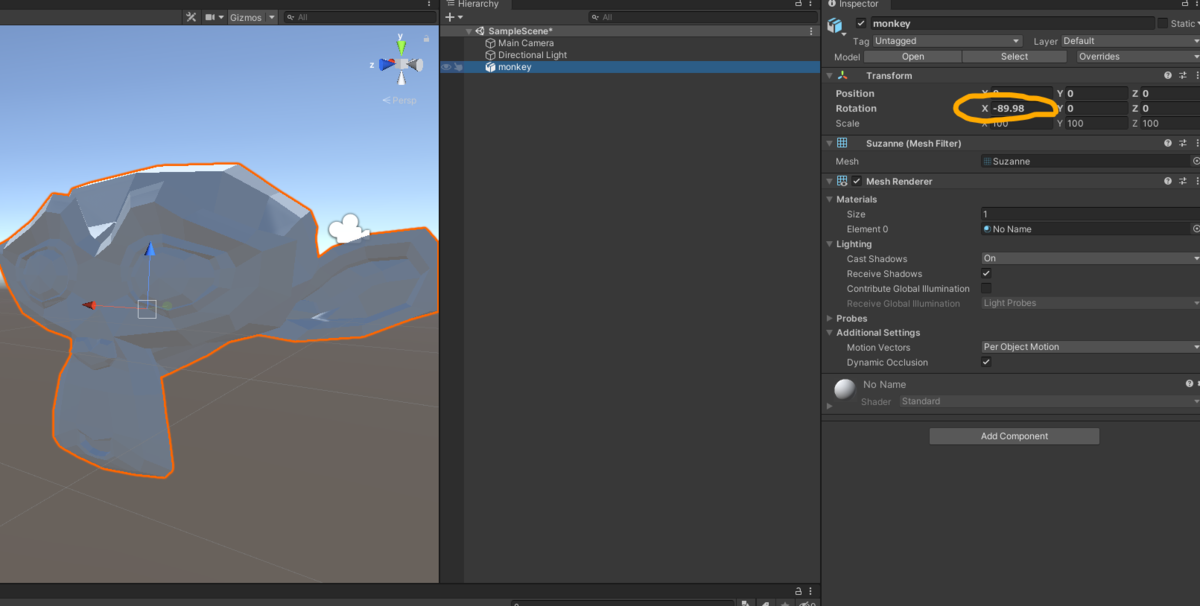Open Motion Vectors dropdown Per Object Motion
This screenshot has height=606, width=1200.
coord(1090,347)
